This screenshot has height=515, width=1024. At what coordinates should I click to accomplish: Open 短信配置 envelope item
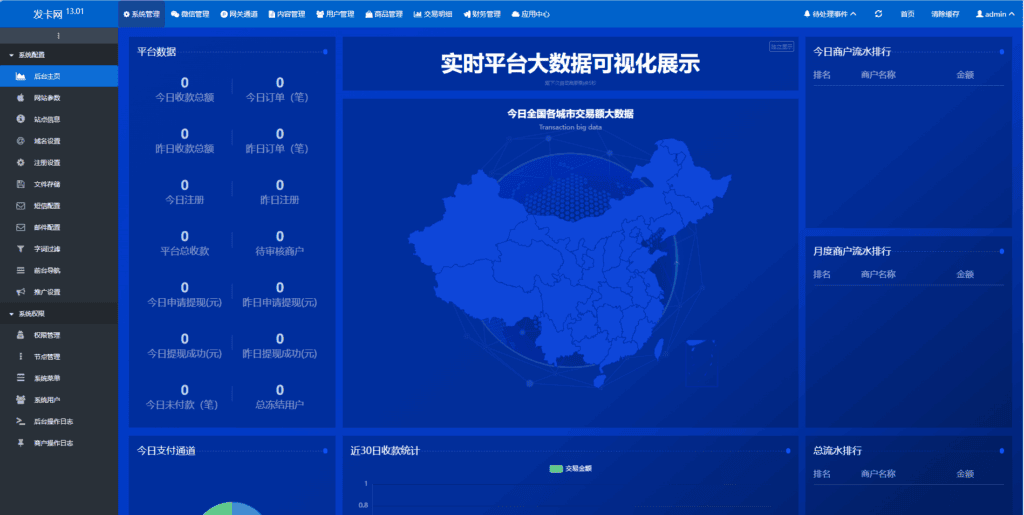tap(59, 206)
